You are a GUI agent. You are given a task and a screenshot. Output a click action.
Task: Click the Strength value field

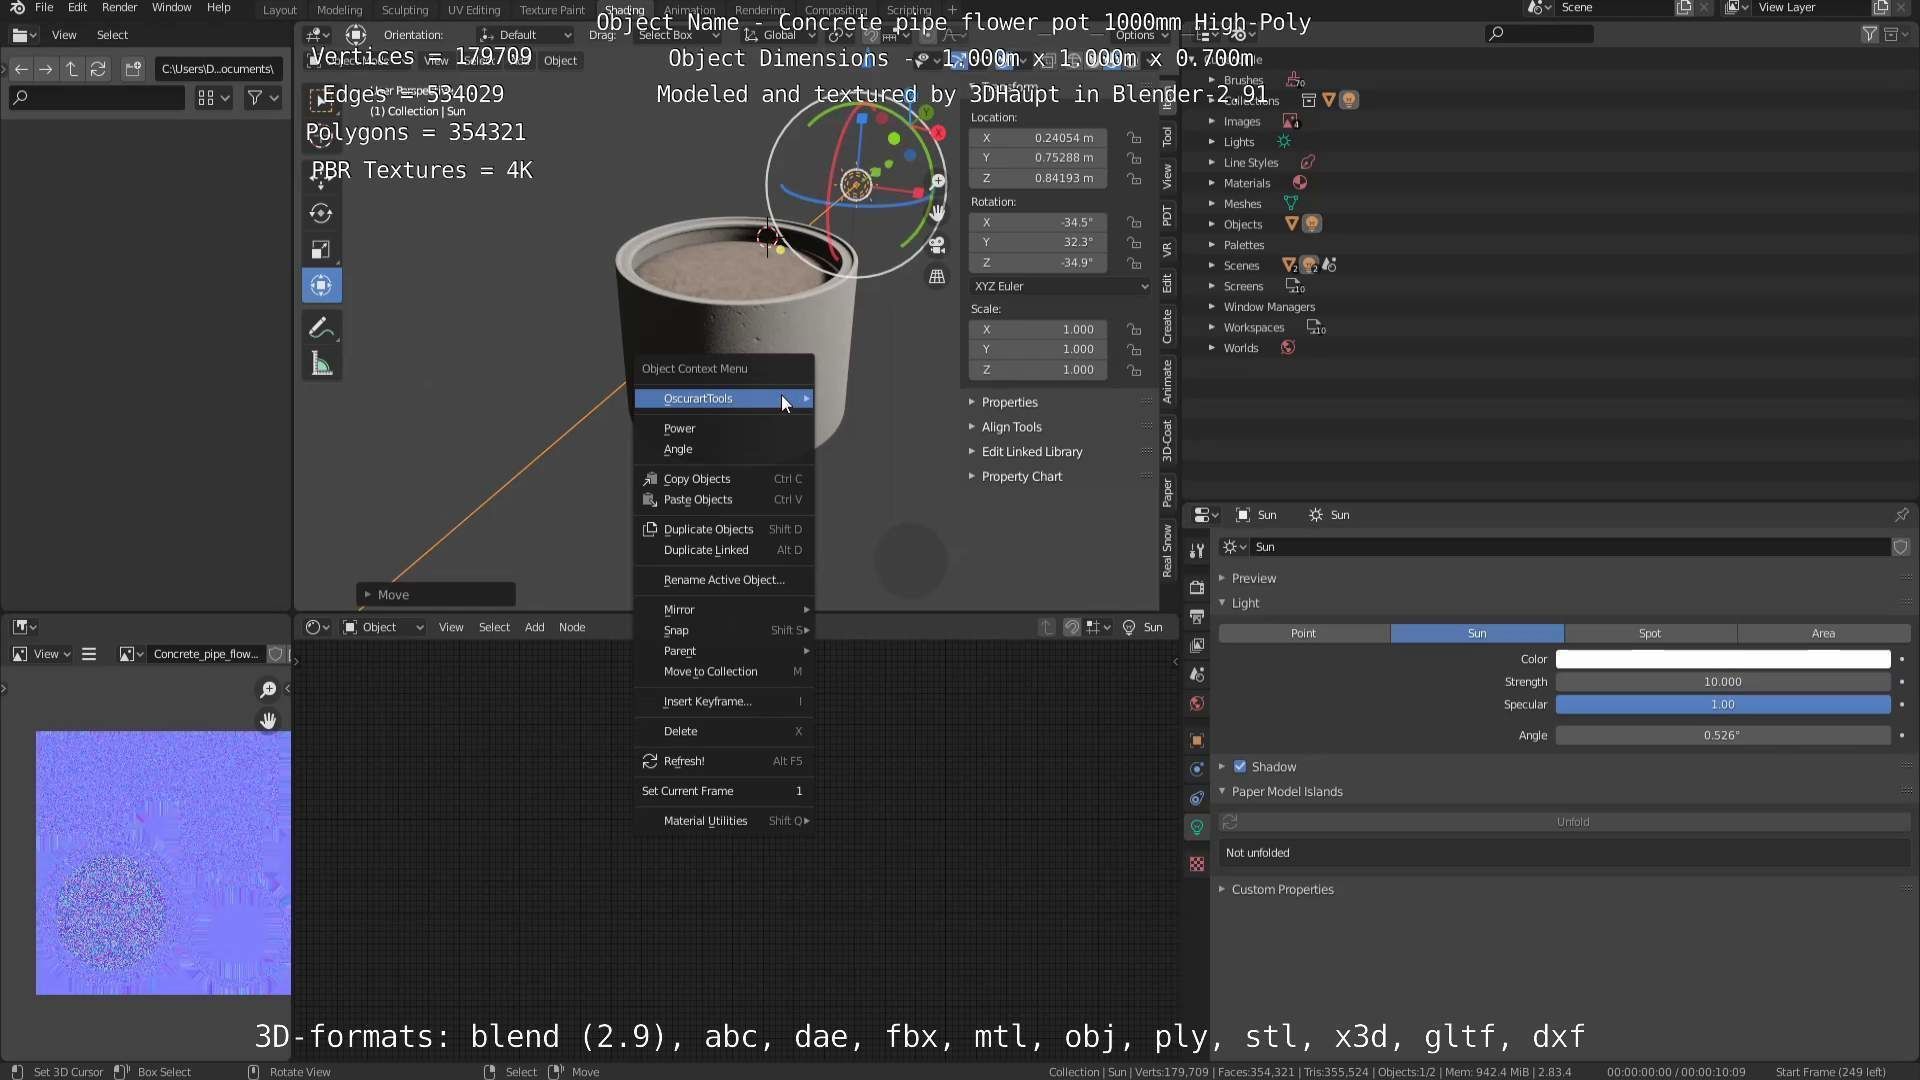click(1722, 682)
